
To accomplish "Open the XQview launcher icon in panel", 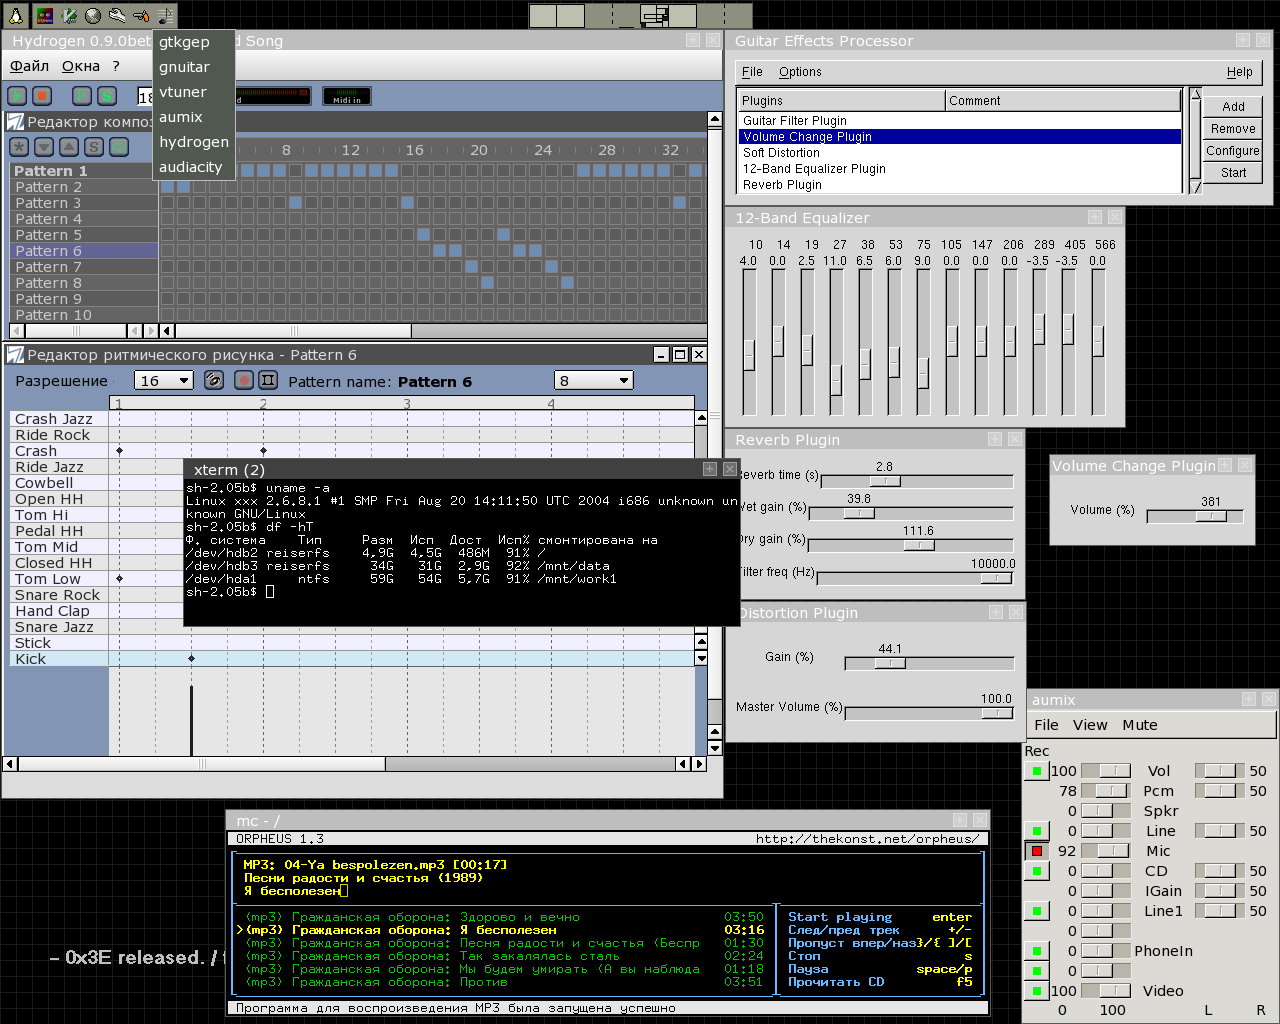I will click(x=45, y=15).
